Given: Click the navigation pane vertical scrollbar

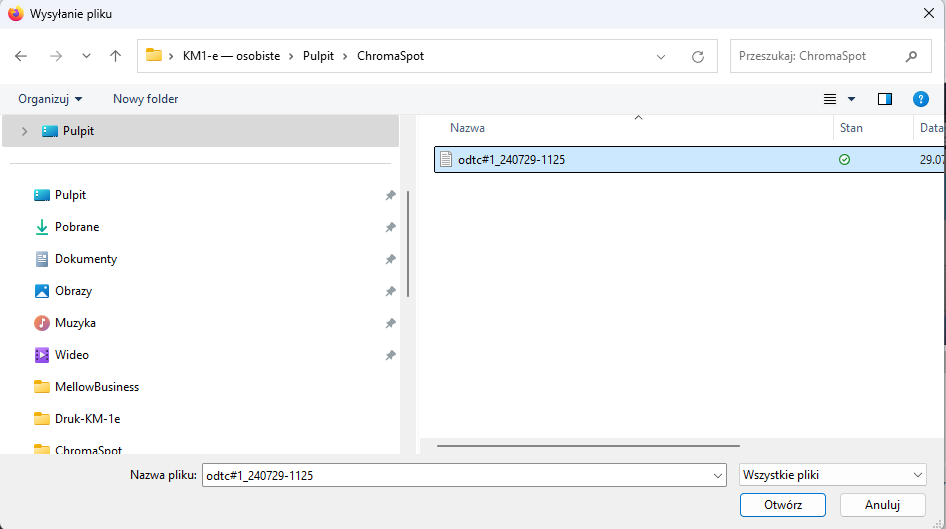Looking at the screenshot, I should click(408, 244).
